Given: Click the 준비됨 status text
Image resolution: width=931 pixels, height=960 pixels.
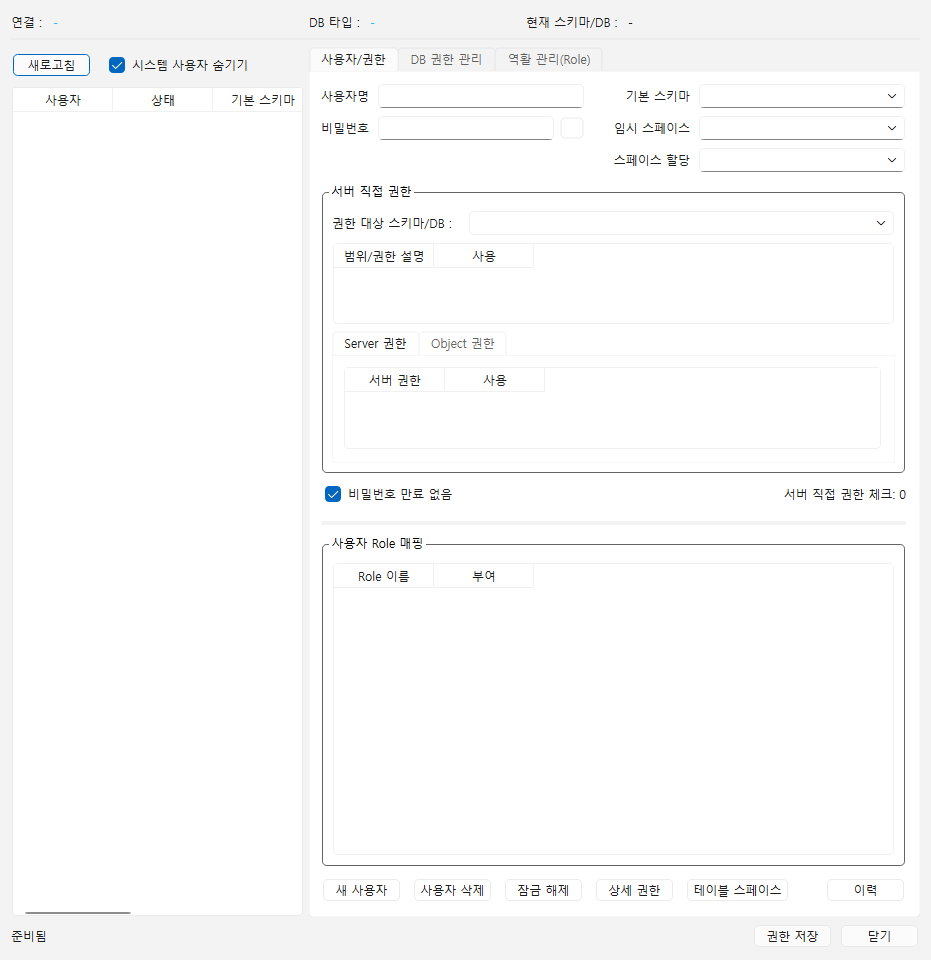Looking at the screenshot, I should point(29,936).
